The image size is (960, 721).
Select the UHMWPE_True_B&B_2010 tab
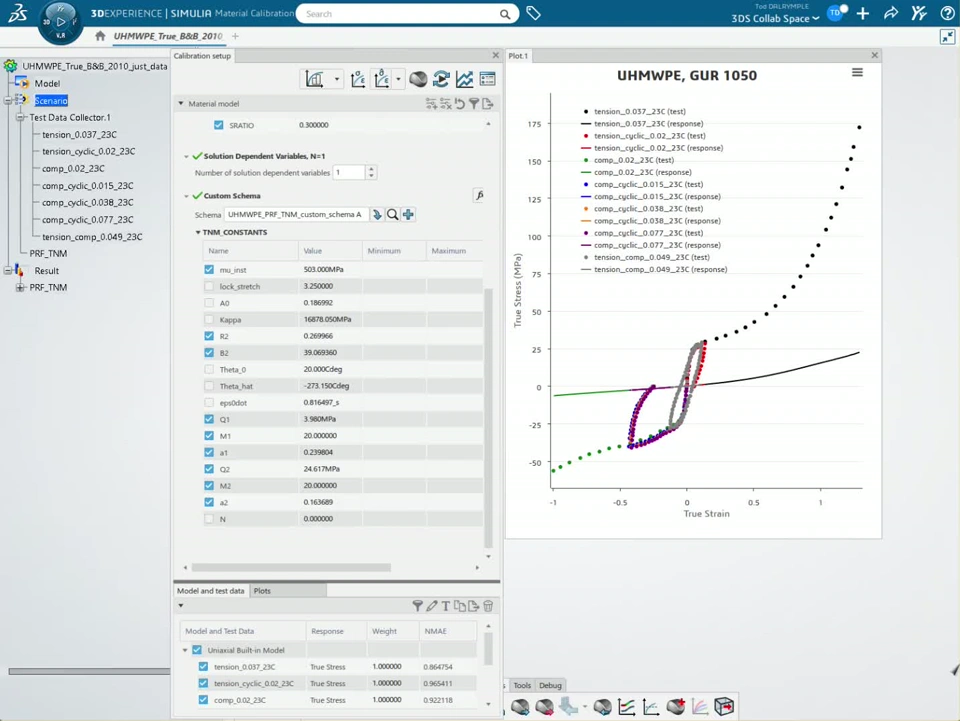point(168,36)
